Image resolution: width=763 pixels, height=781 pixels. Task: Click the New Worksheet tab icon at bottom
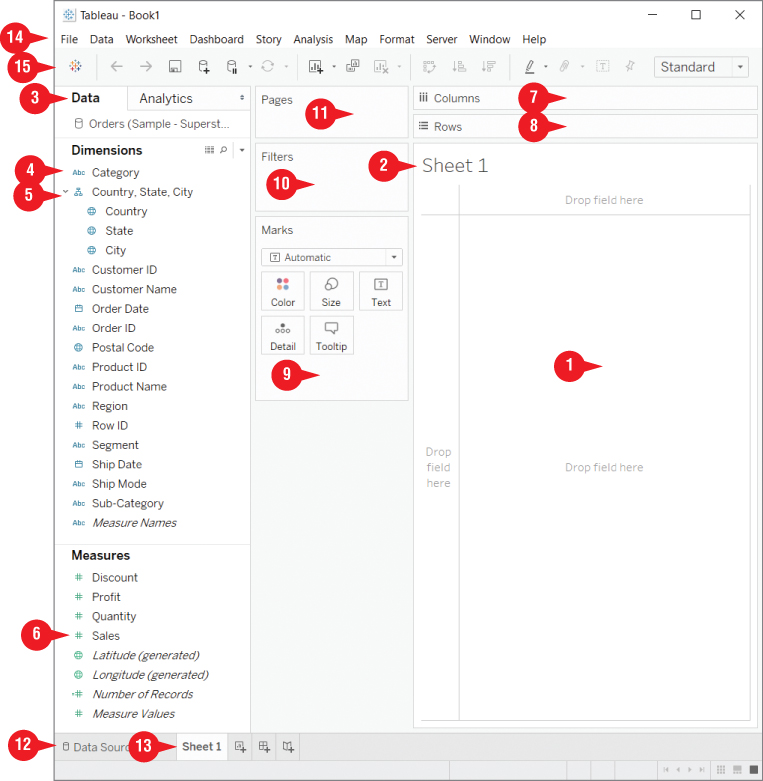240,747
